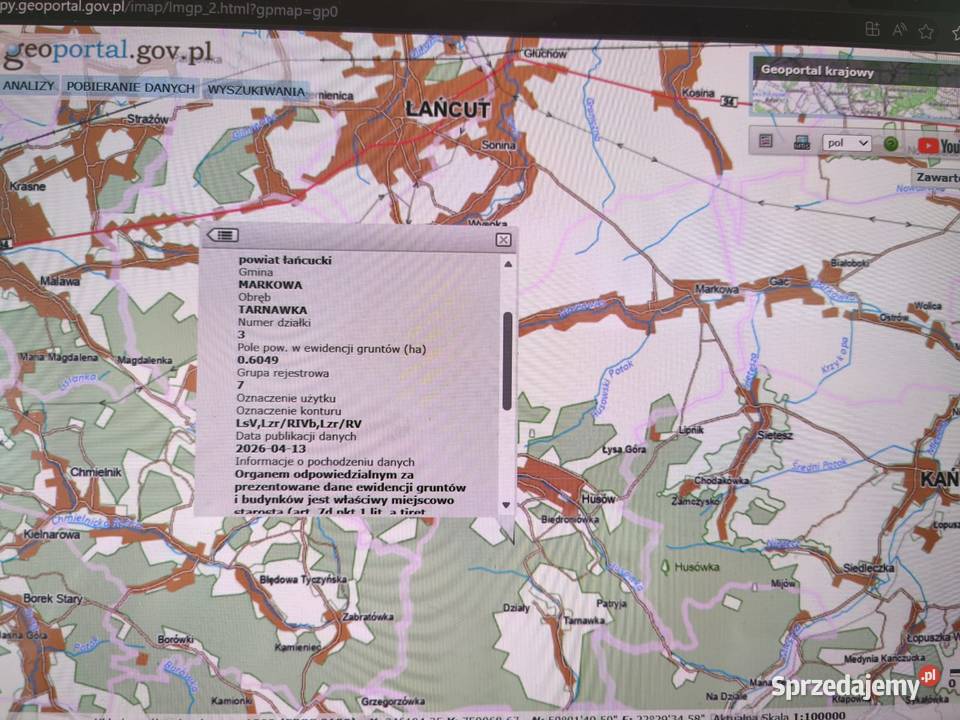Open the green help question-mark icon
The image size is (960, 720).
tap(891, 144)
